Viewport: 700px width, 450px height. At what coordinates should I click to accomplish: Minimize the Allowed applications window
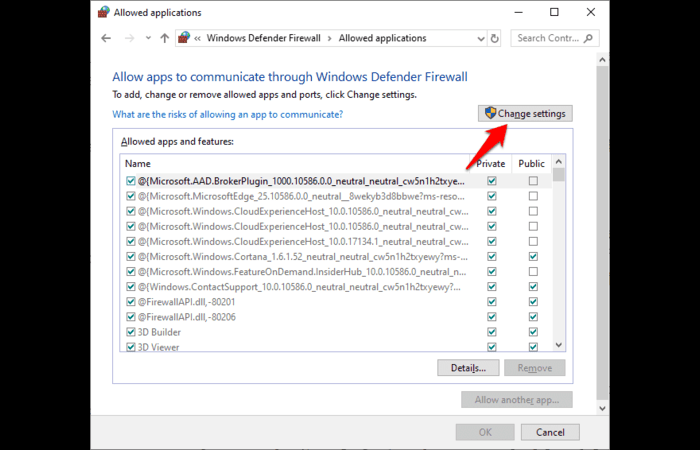(517, 12)
